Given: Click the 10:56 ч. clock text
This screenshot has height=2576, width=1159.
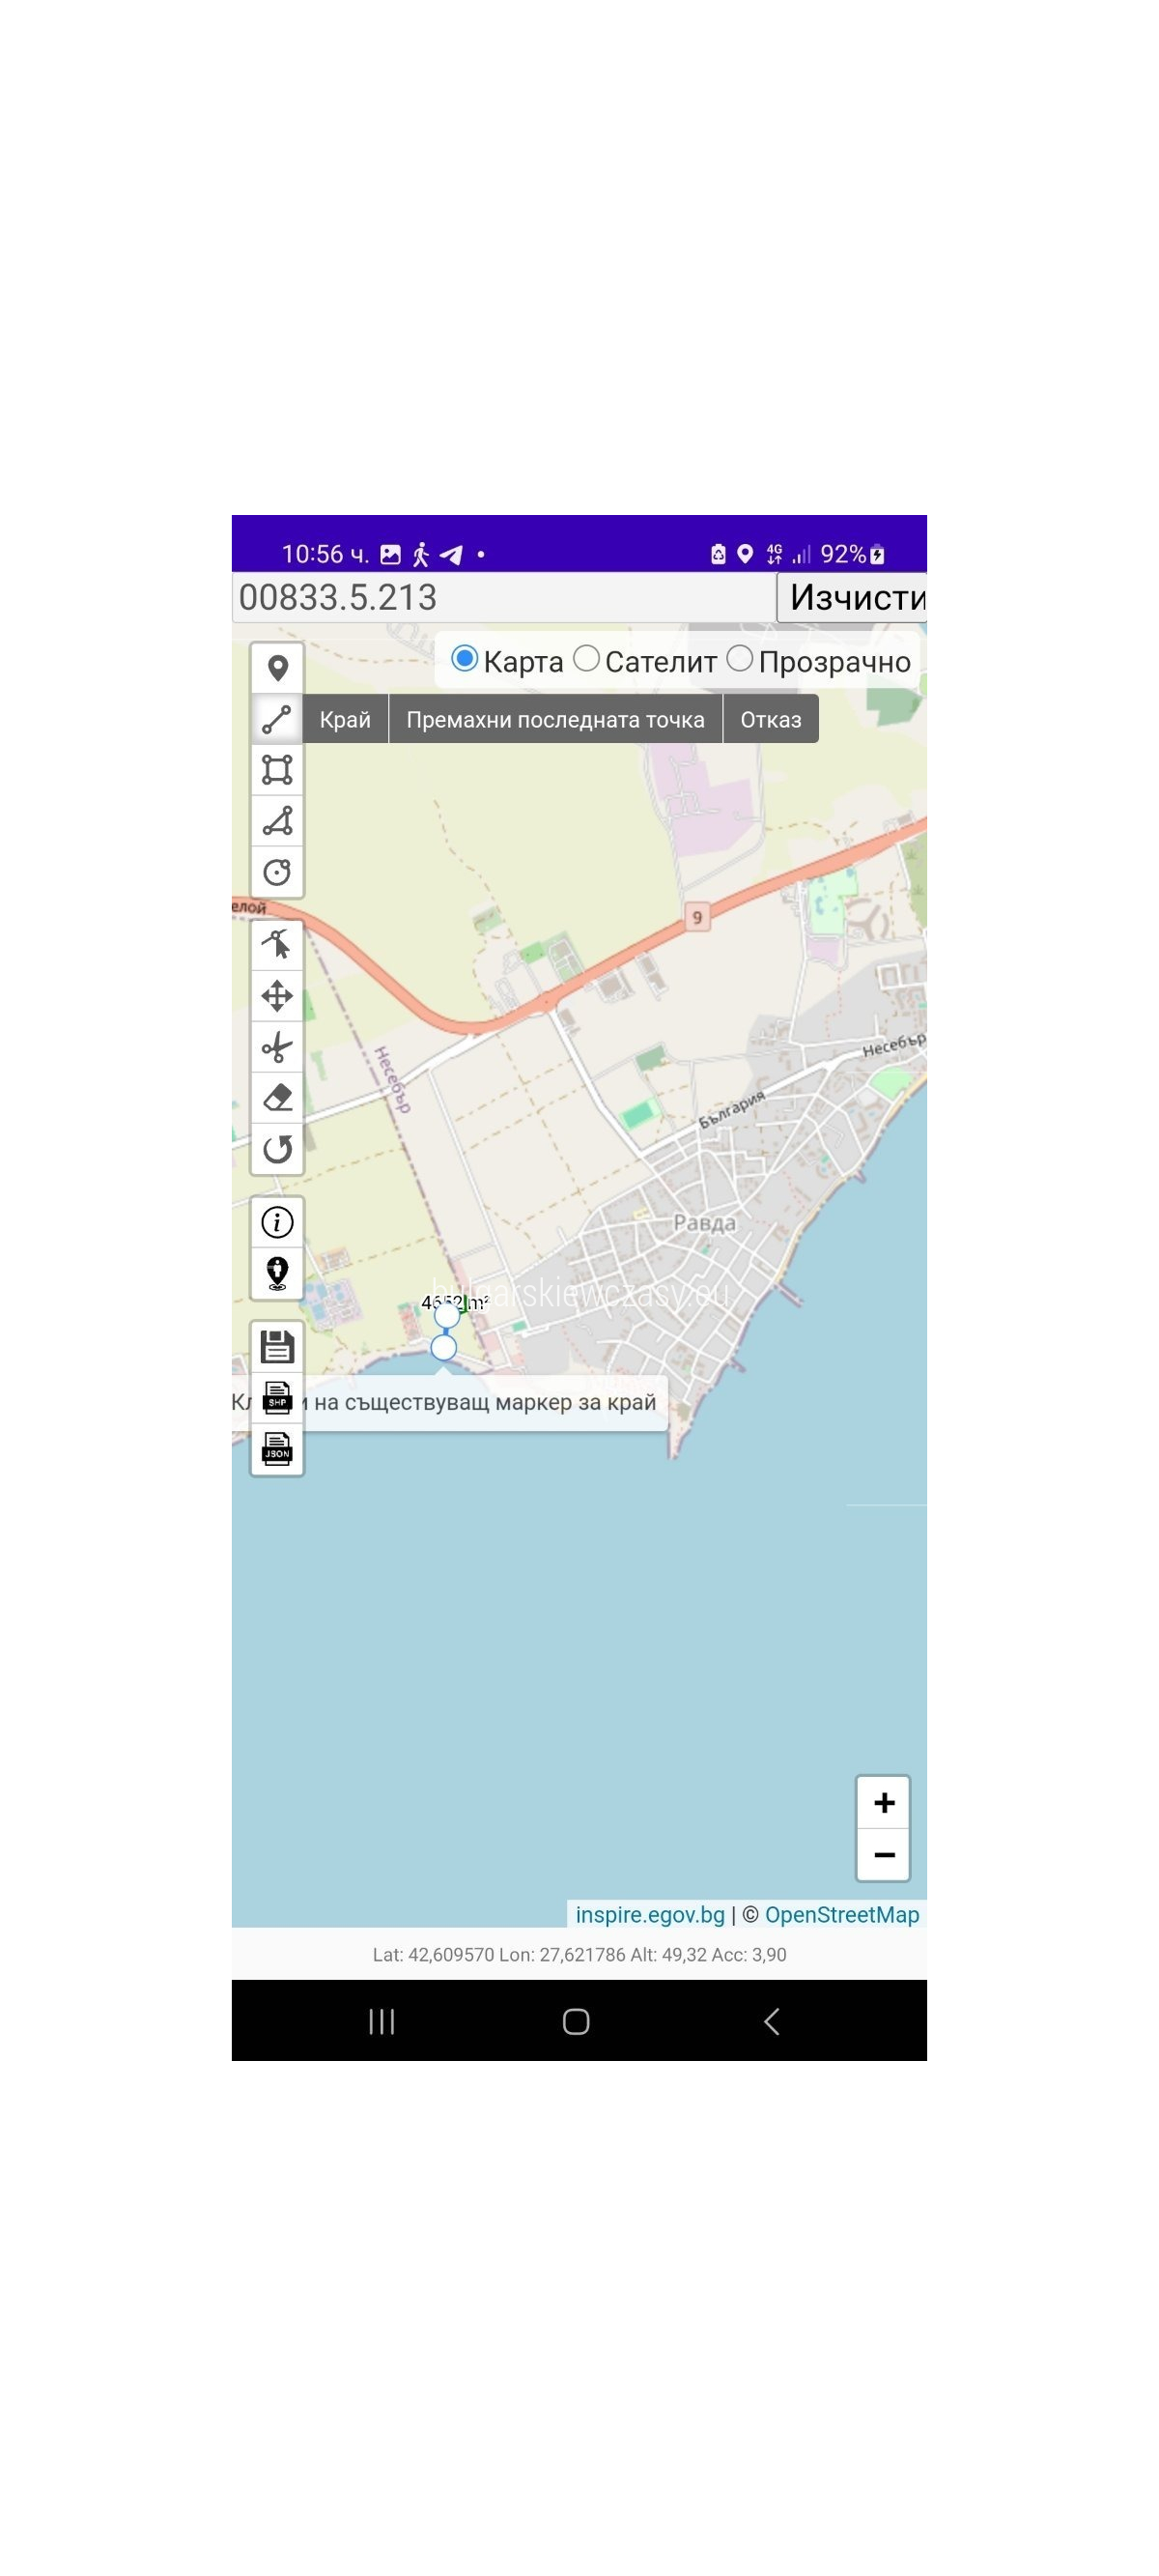Looking at the screenshot, I should click(325, 554).
